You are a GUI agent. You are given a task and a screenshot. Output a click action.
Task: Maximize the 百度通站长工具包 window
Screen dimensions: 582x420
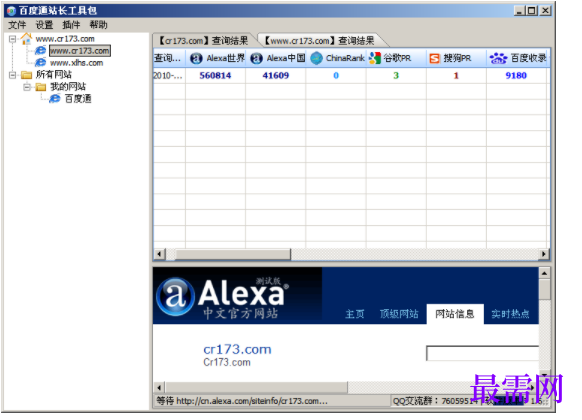tap(532, 11)
